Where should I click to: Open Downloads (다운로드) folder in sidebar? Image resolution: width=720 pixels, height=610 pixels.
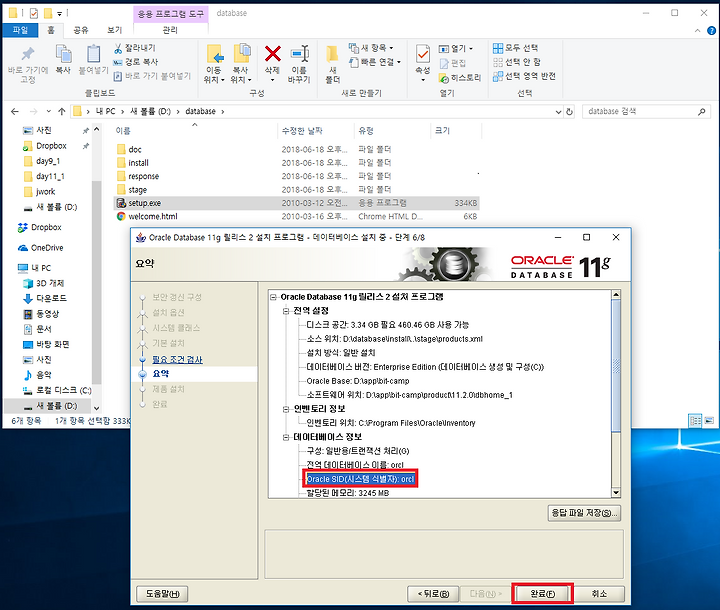click(x=51, y=299)
